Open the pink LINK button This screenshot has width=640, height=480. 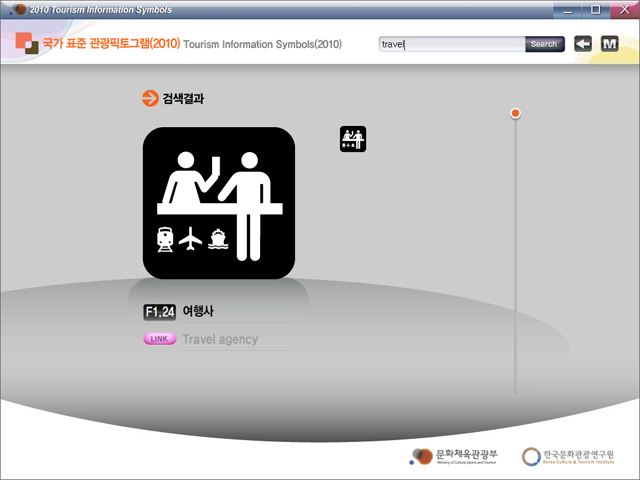pyautogui.click(x=159, y=339)
